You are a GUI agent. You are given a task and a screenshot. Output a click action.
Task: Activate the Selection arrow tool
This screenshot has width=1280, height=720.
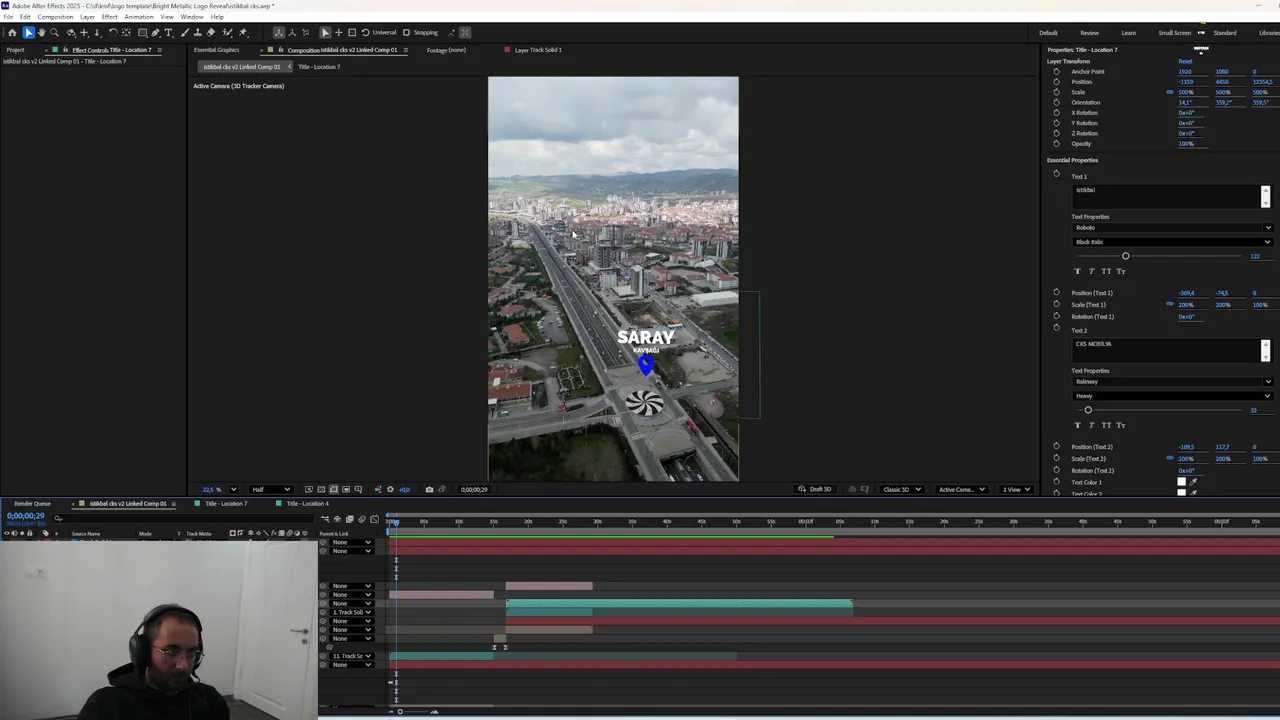(28, 33)
